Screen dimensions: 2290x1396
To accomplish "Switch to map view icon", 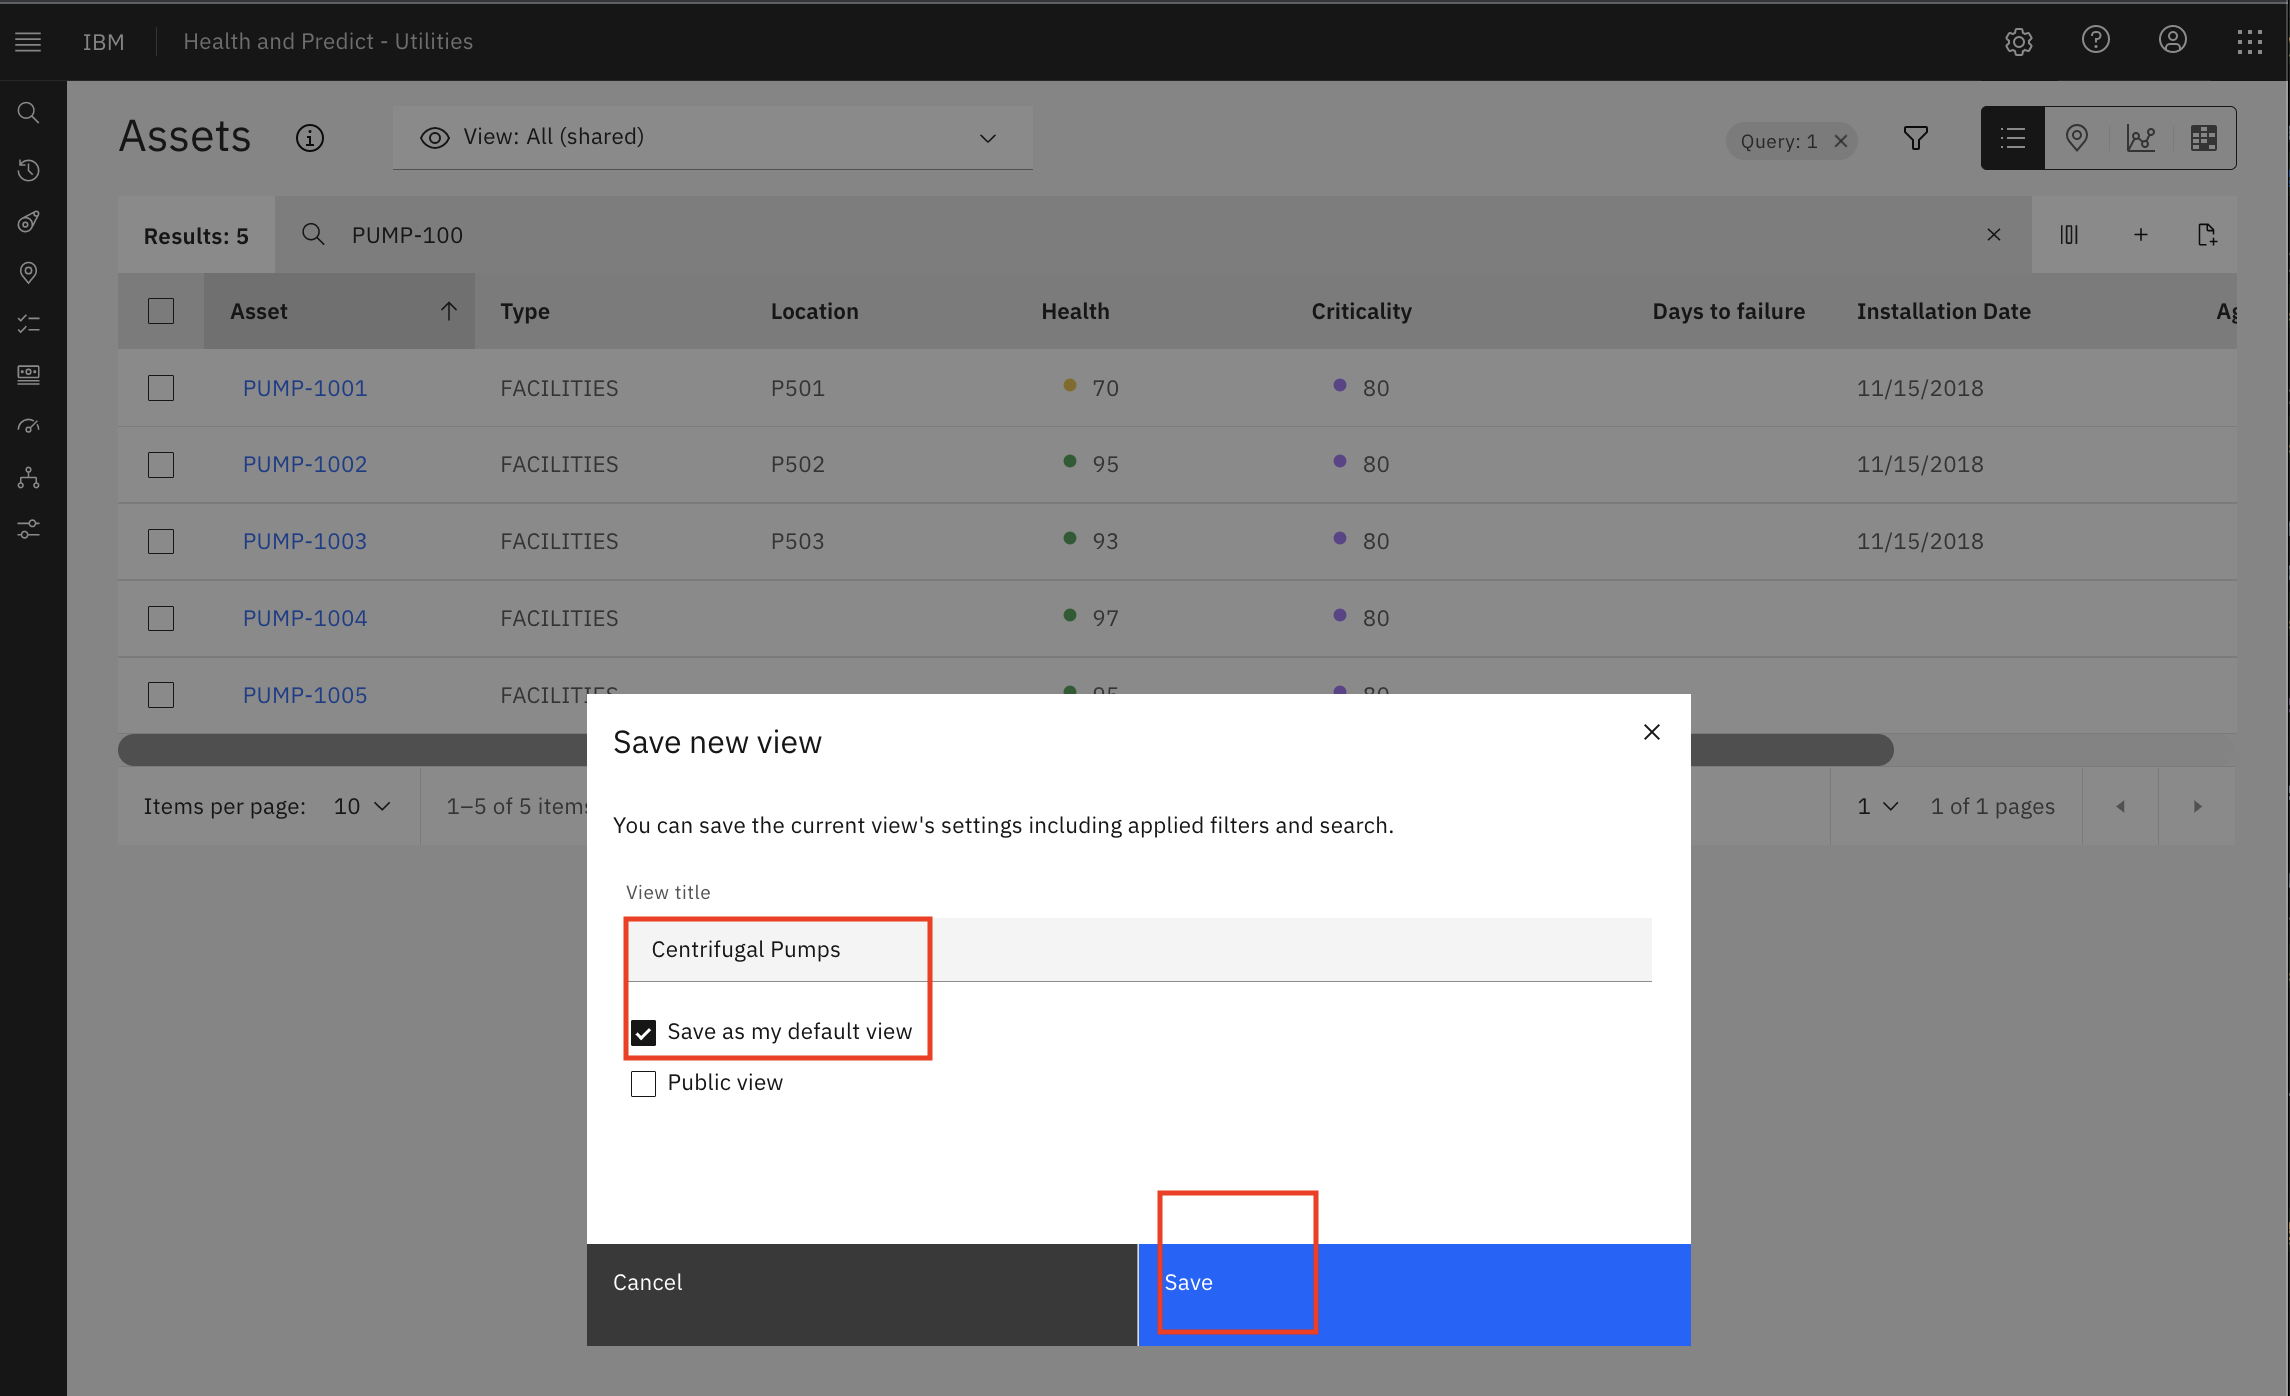I will tap(2076, 138).
